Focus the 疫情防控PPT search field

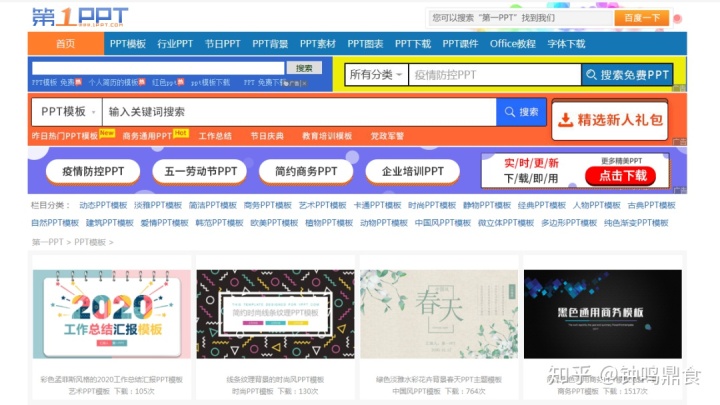tap(495, 74)
